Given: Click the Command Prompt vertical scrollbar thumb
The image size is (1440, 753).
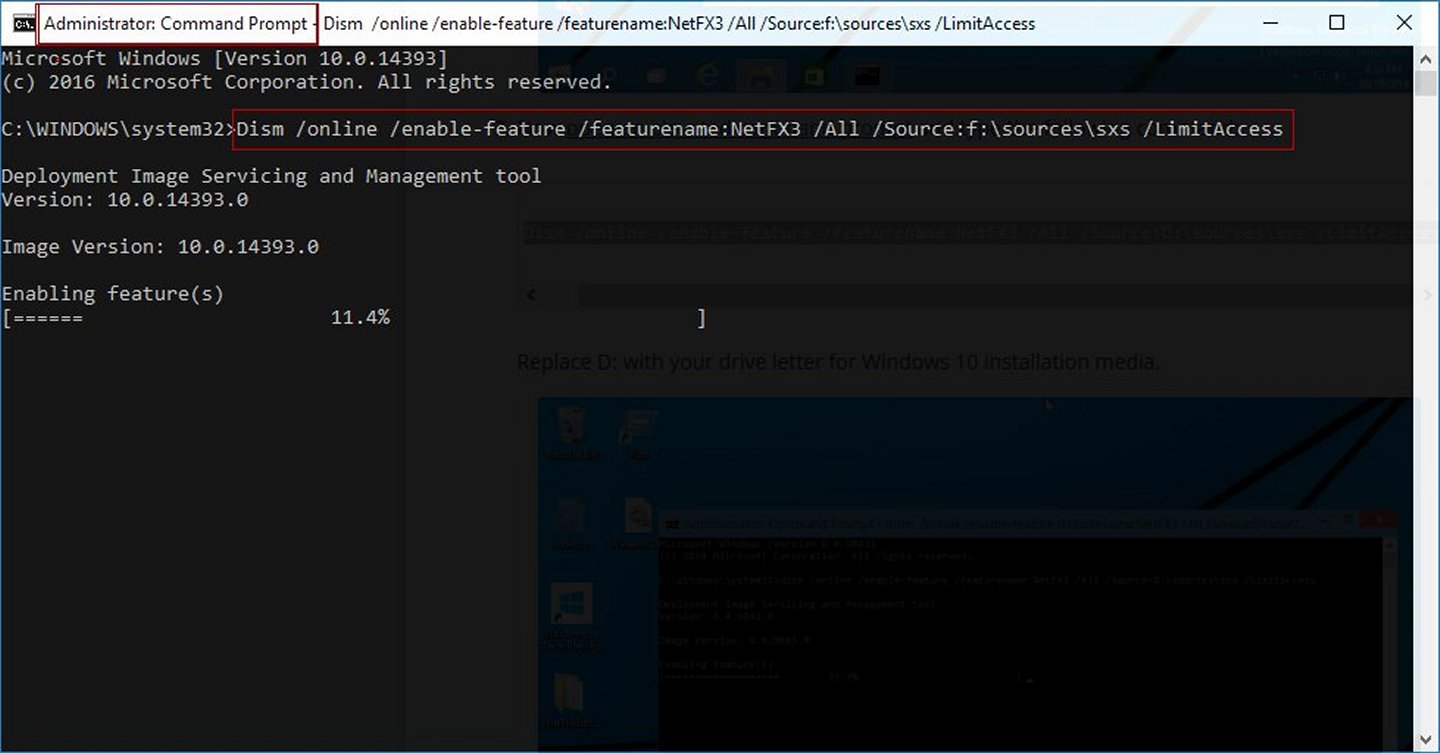Looking at the screenshot, I should coord(1424,82).
